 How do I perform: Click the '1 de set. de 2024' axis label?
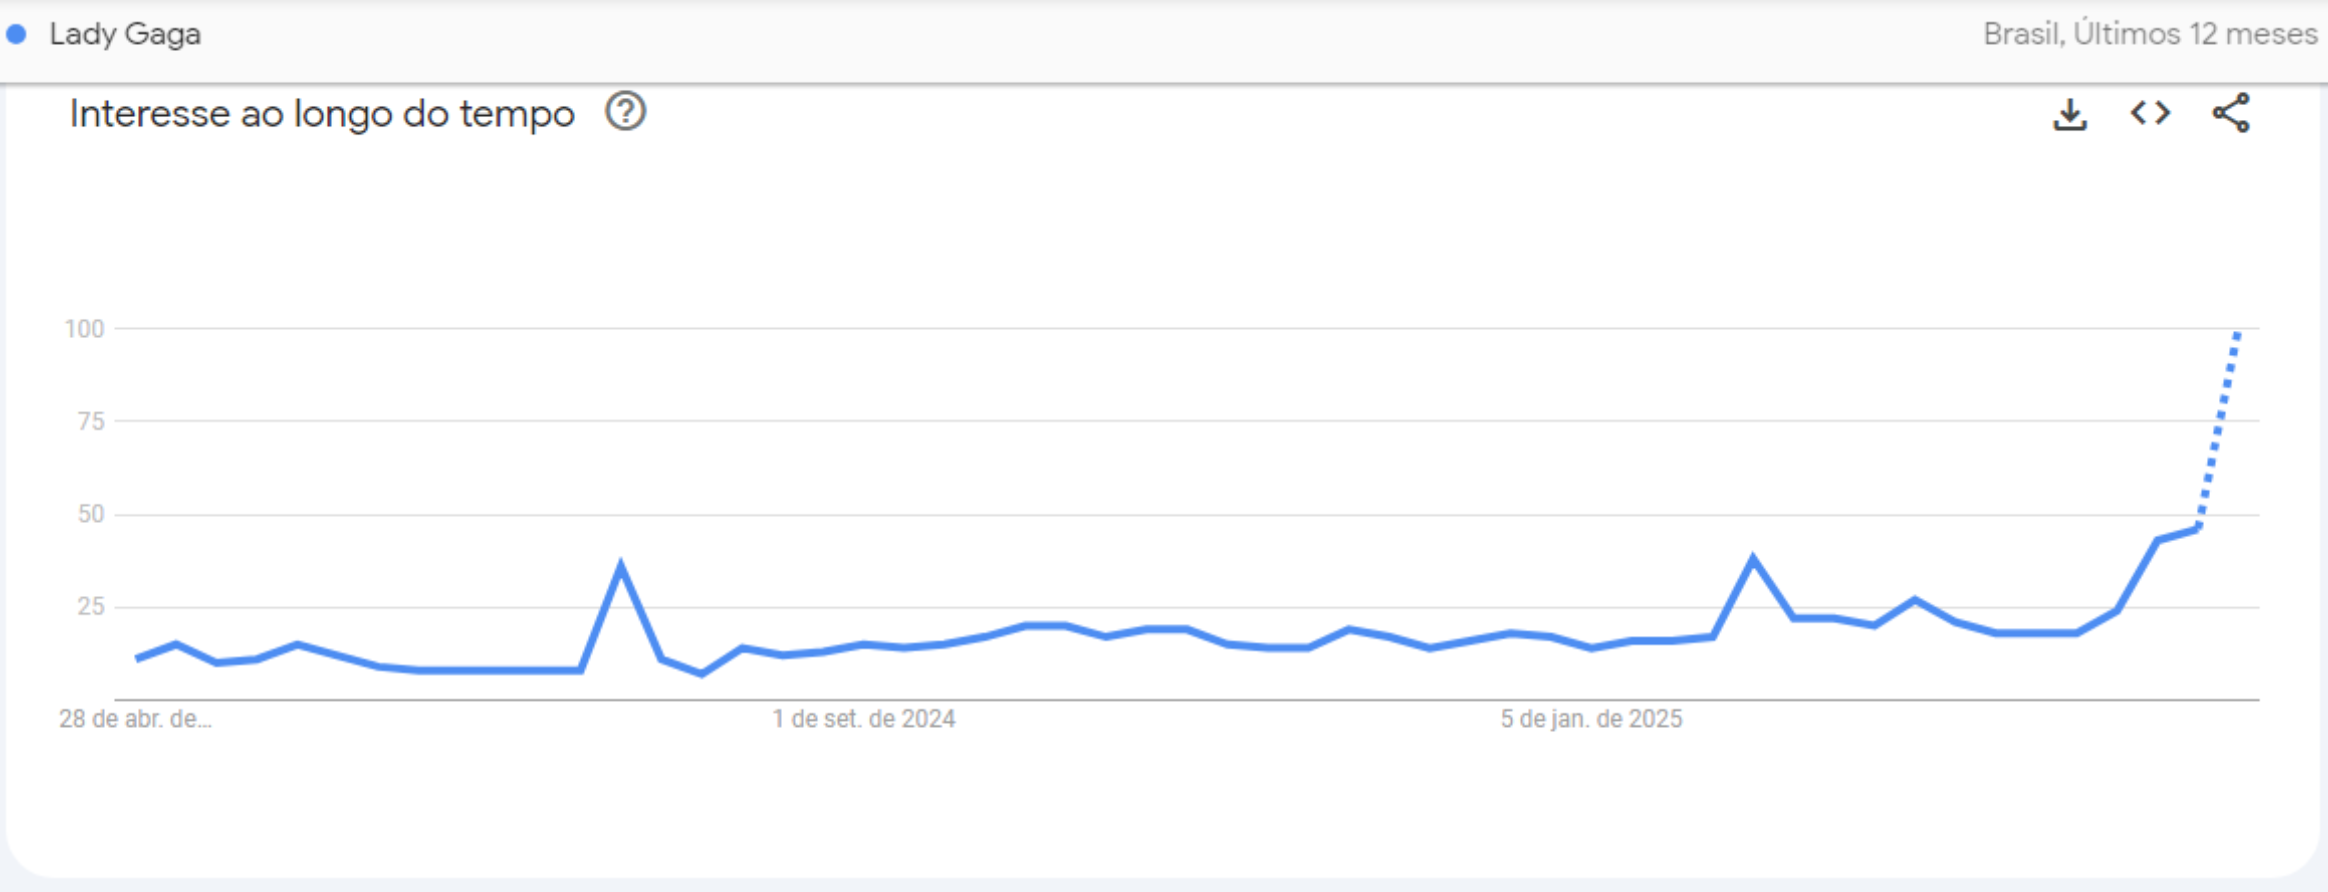click(864, 719)
